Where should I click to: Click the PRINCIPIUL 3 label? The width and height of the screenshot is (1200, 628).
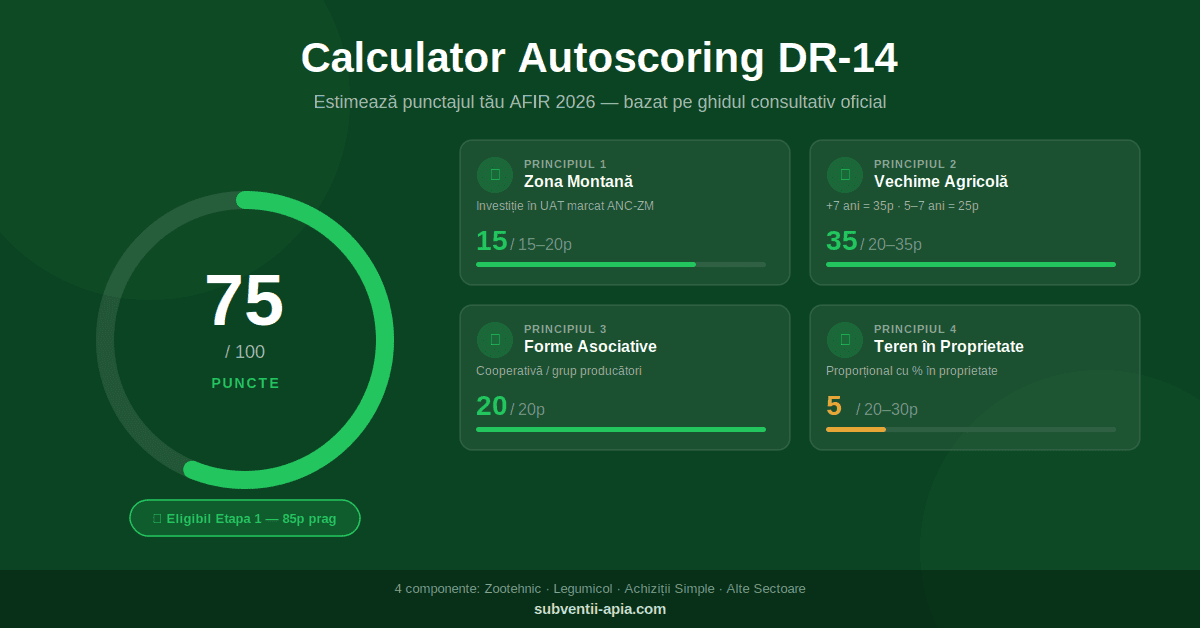click(565, 329)
